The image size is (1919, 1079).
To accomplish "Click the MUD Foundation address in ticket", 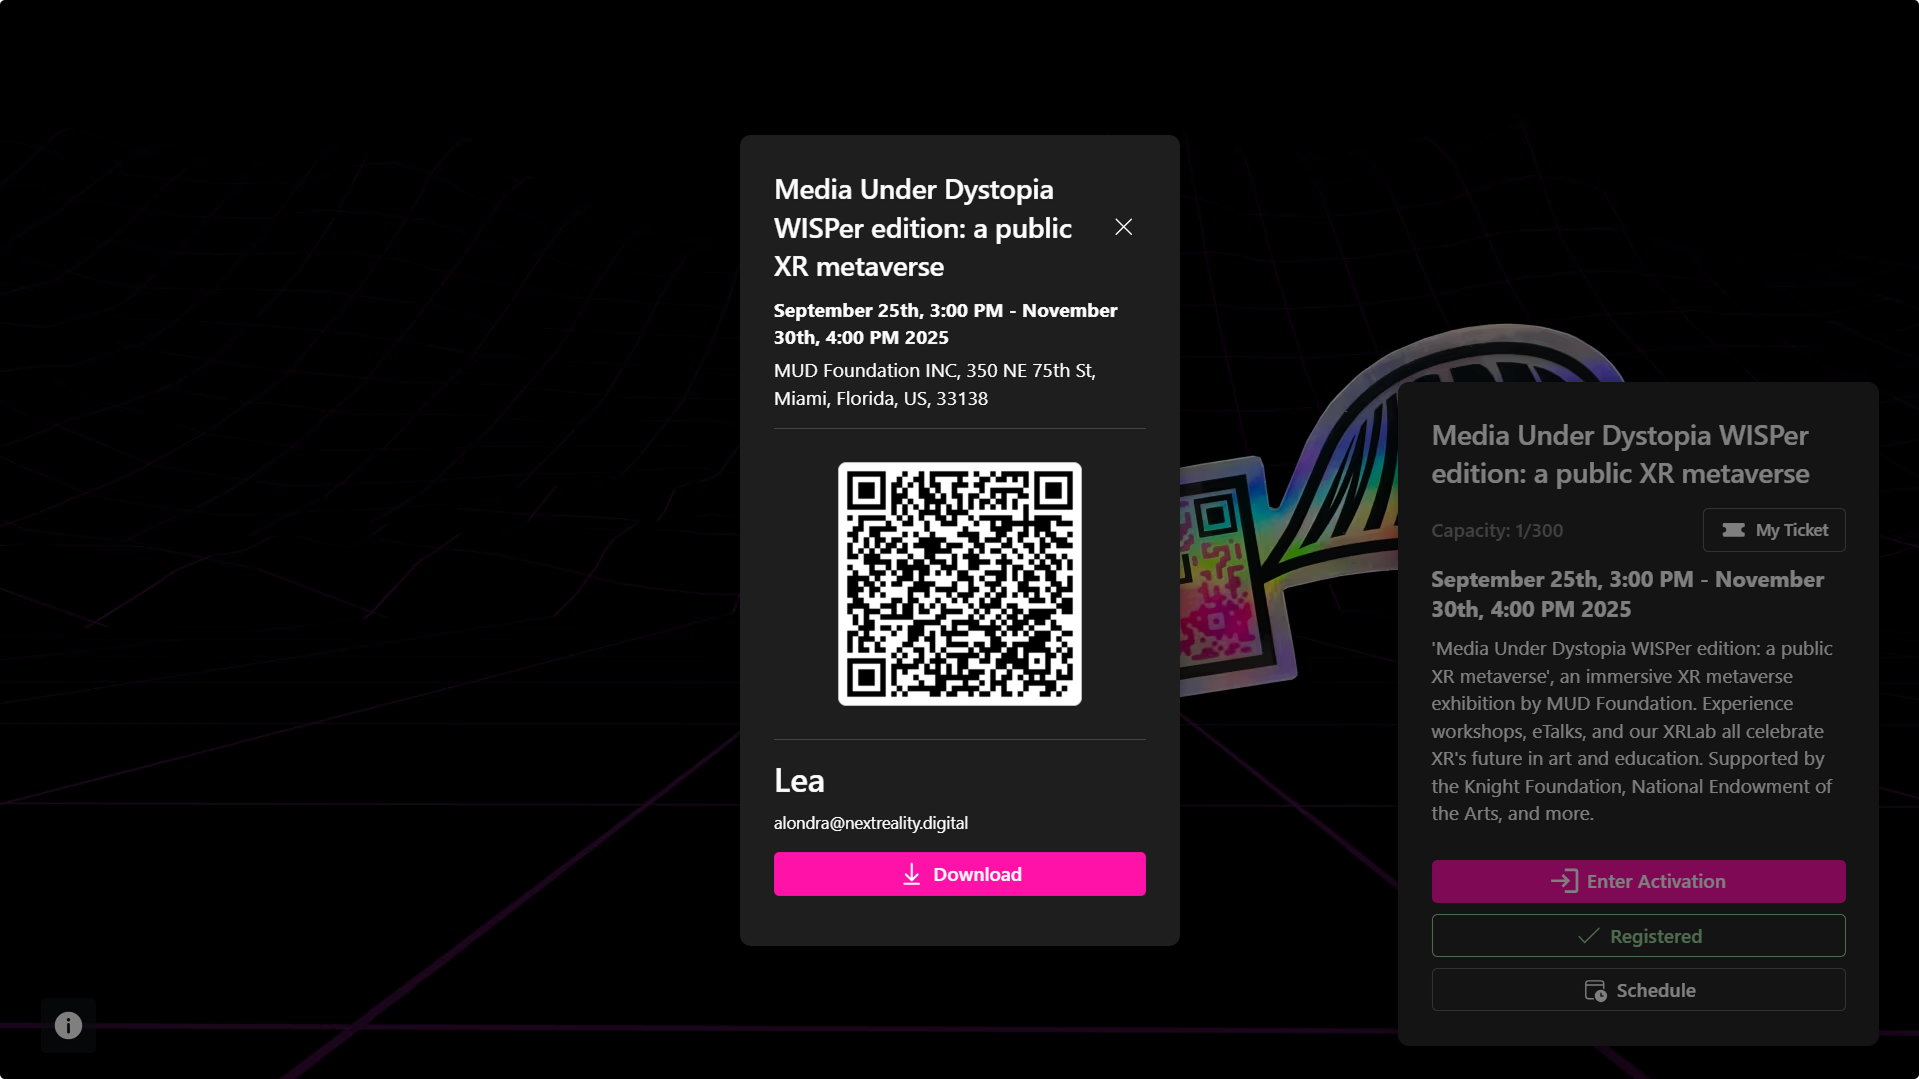I will point(934,384).
